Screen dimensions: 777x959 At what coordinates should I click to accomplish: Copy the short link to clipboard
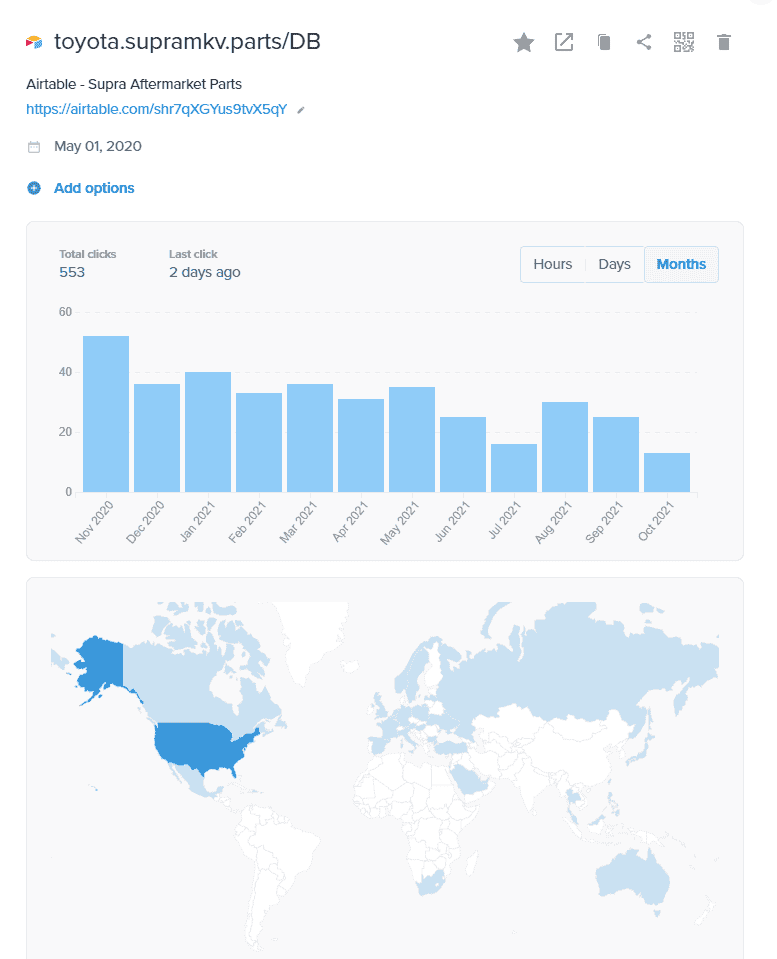(604, 42)
